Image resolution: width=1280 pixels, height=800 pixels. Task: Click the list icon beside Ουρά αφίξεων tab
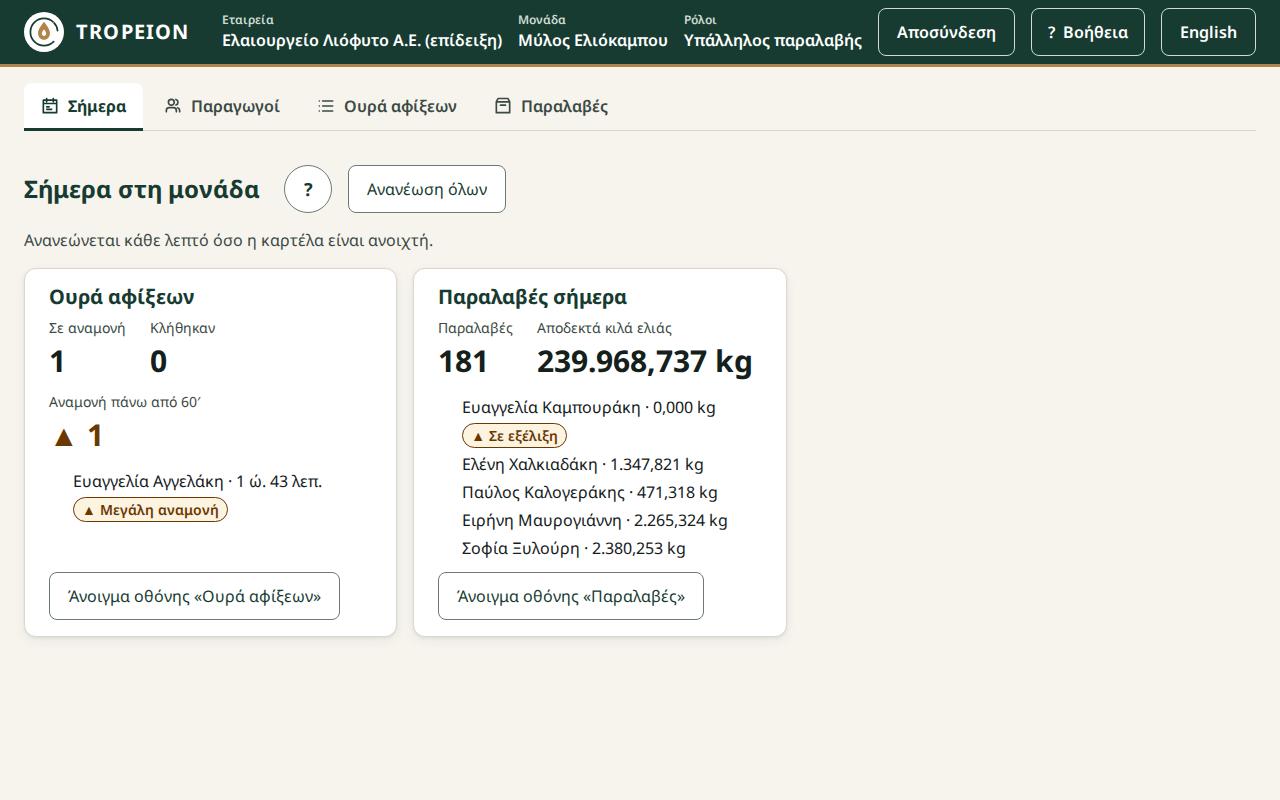click(x=326, y=106)
